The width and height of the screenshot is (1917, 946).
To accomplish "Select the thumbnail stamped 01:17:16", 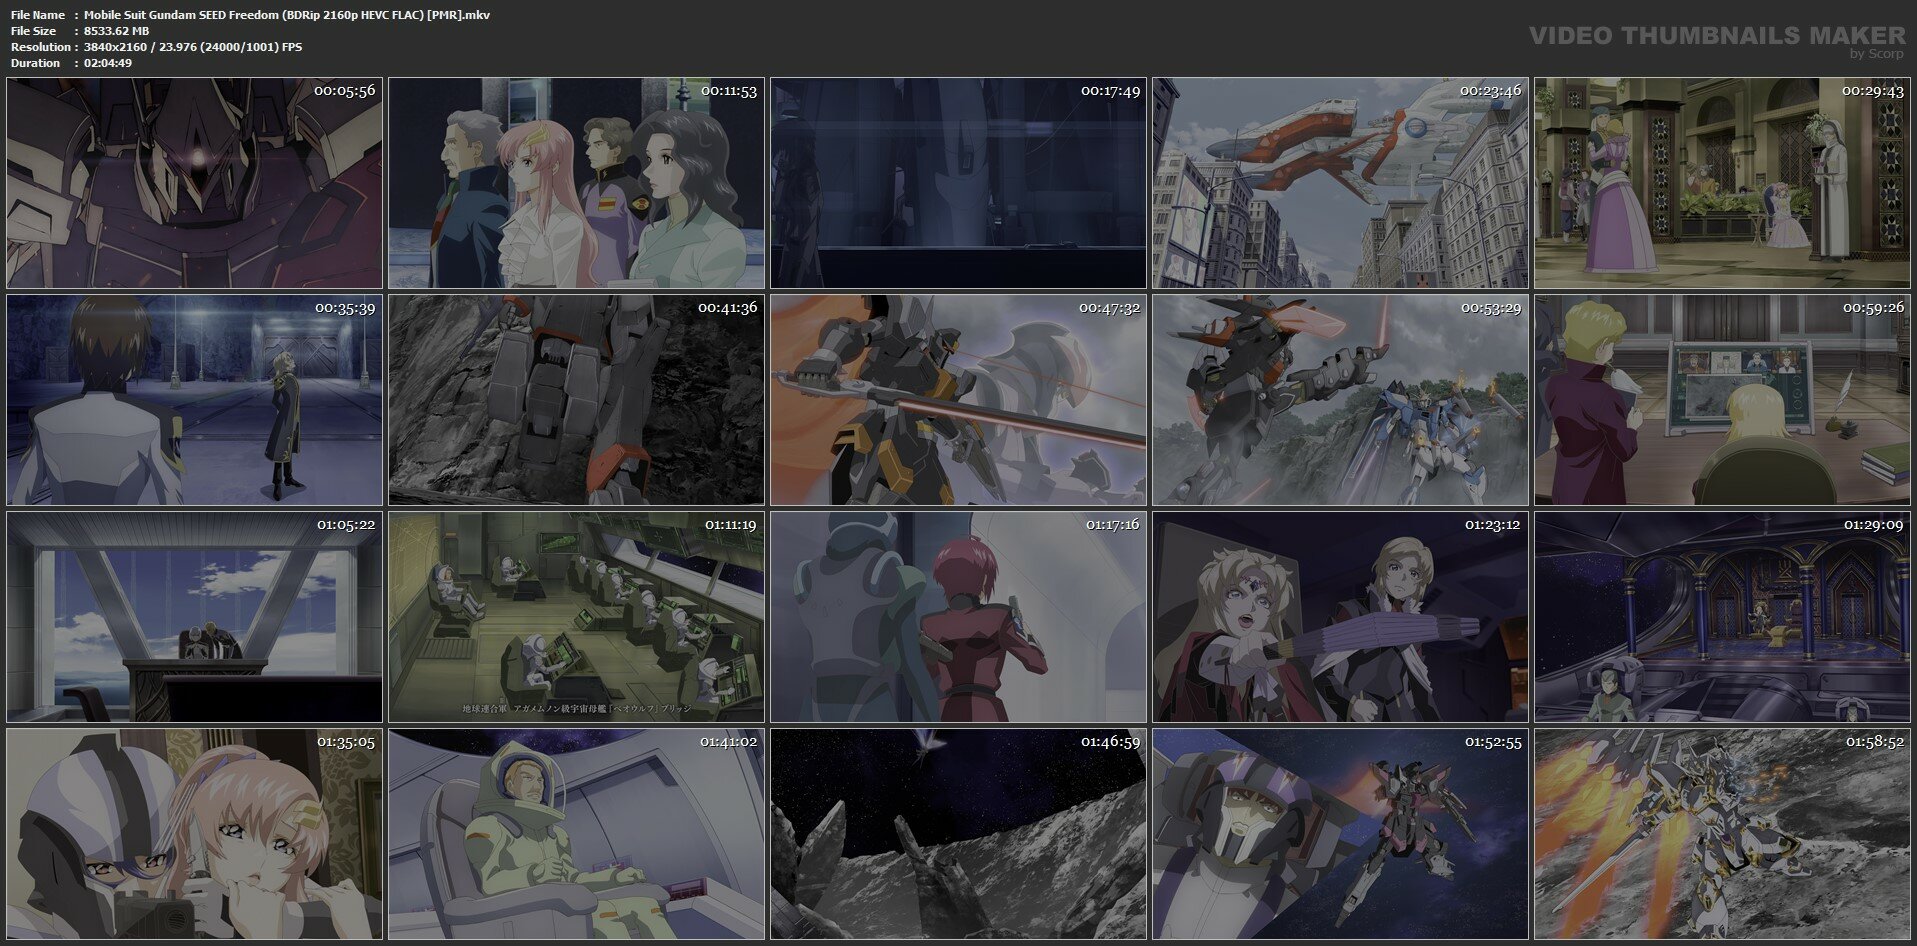I will (x=958, y=617).
